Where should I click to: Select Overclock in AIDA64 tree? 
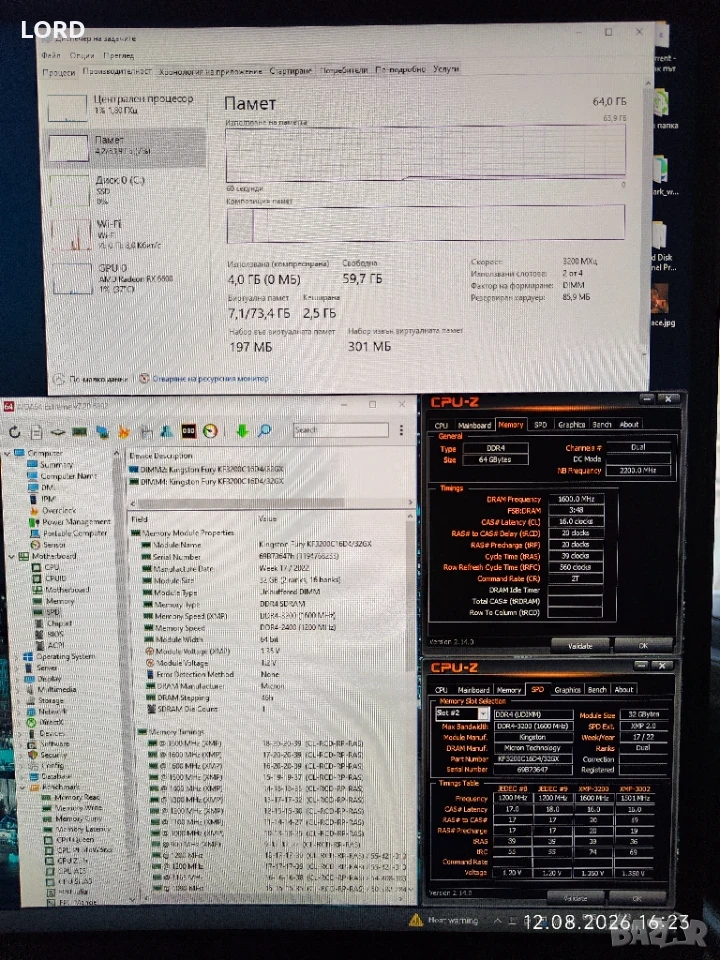pyautogui.click(x=59, y=510)
